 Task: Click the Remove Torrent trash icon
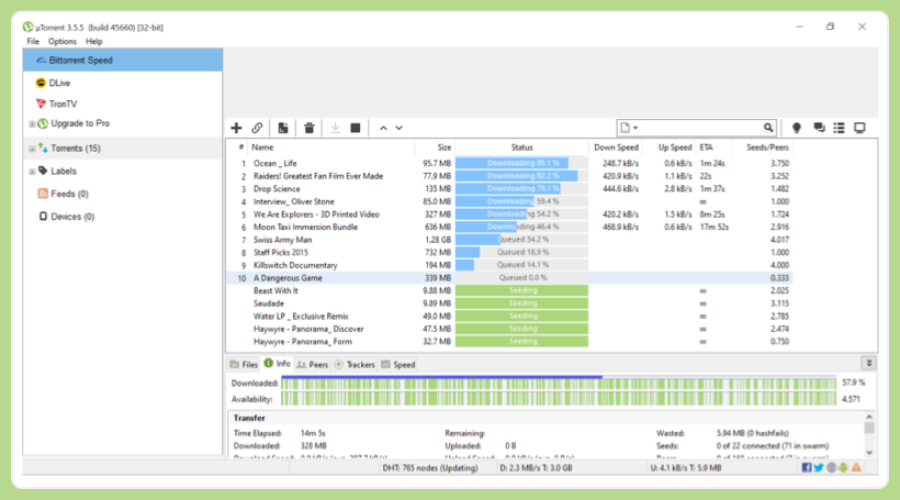click(309, 127)
